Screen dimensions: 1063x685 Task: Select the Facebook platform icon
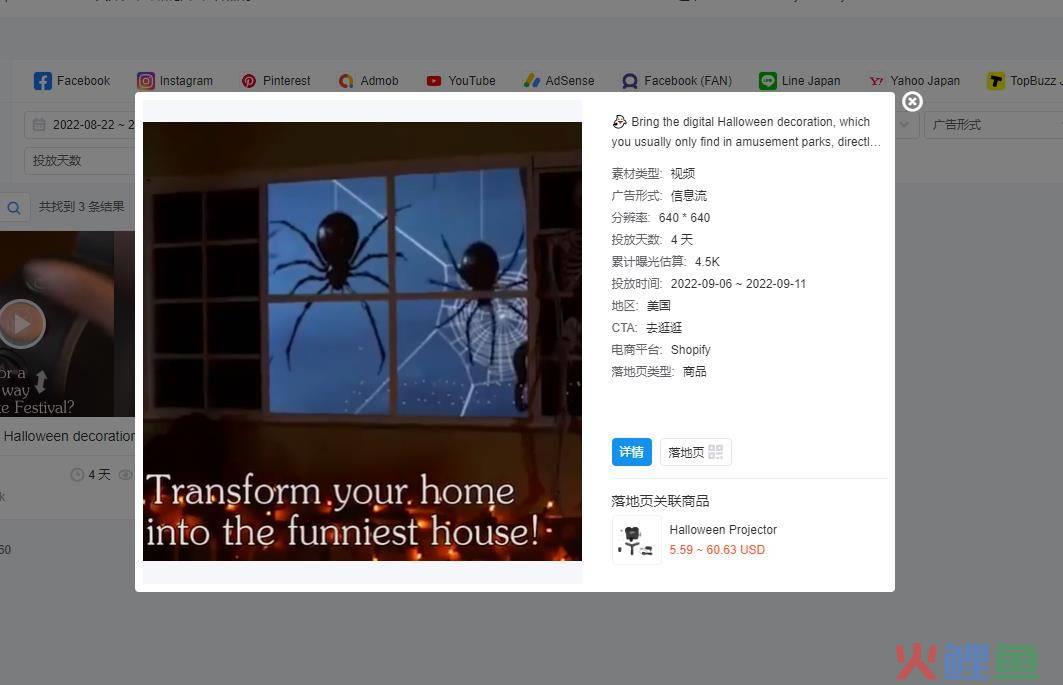click(x=43, y=81)
